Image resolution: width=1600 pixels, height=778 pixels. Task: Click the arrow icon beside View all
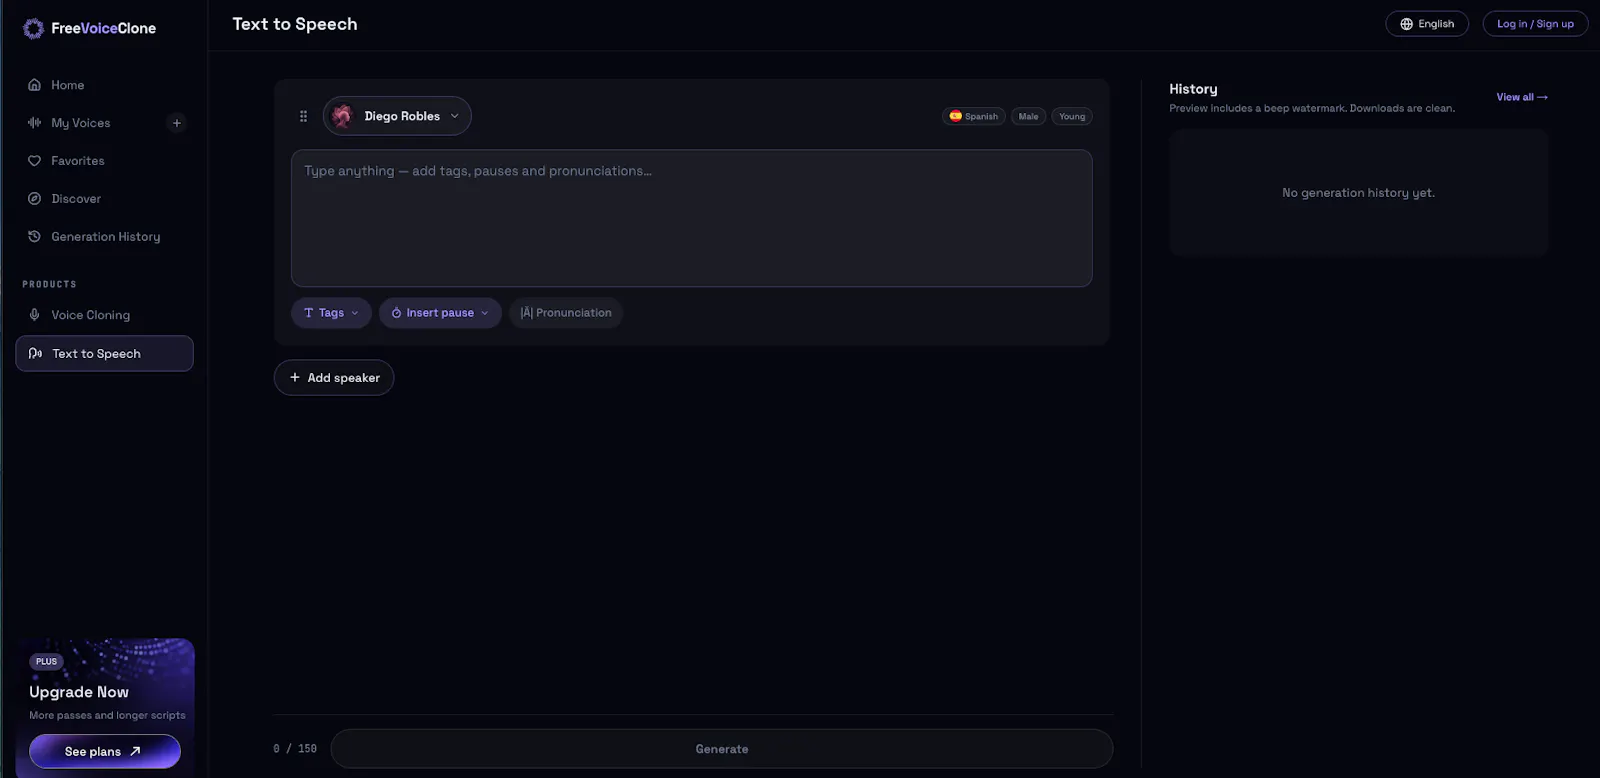coord(1542,97)
